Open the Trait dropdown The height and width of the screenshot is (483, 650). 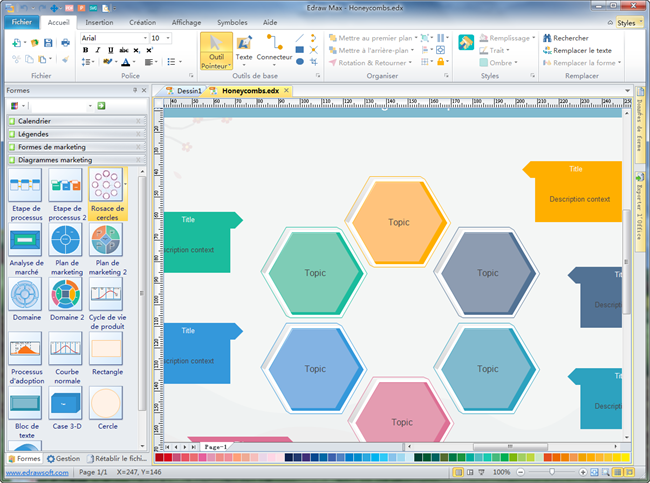pos(495,50)
